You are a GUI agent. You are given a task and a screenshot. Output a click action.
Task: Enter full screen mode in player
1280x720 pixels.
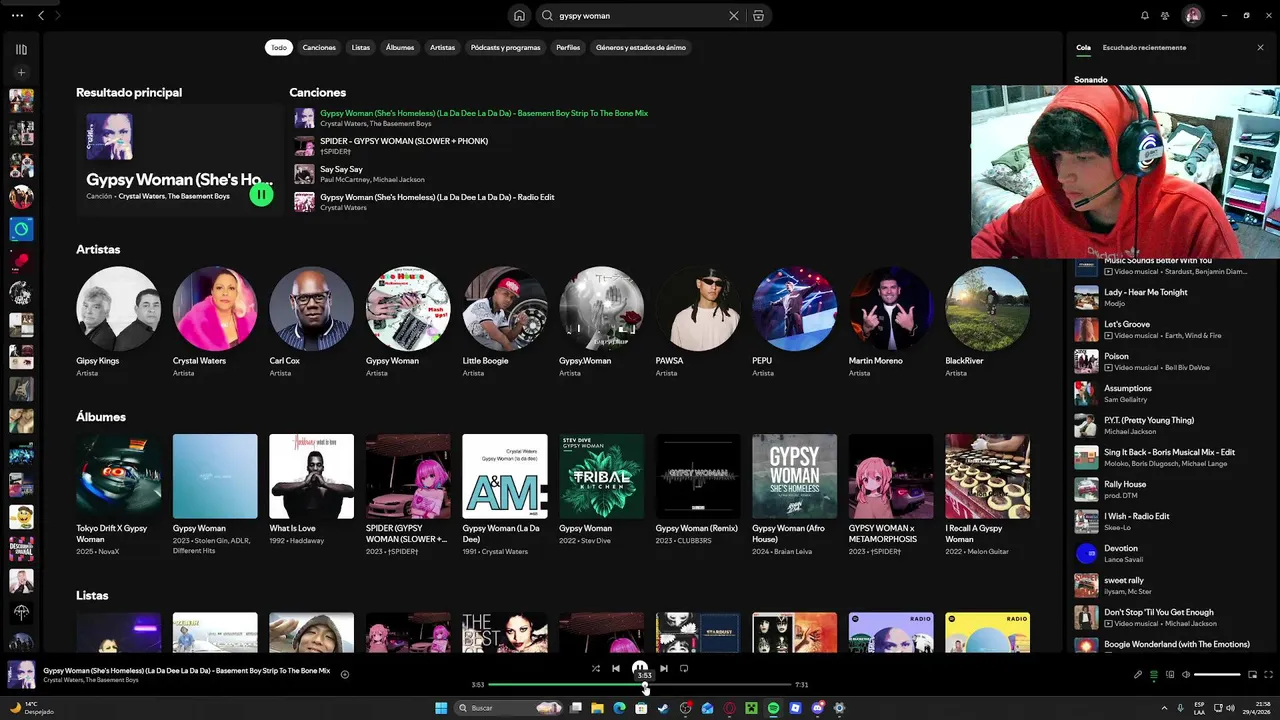pos(1269,674)
